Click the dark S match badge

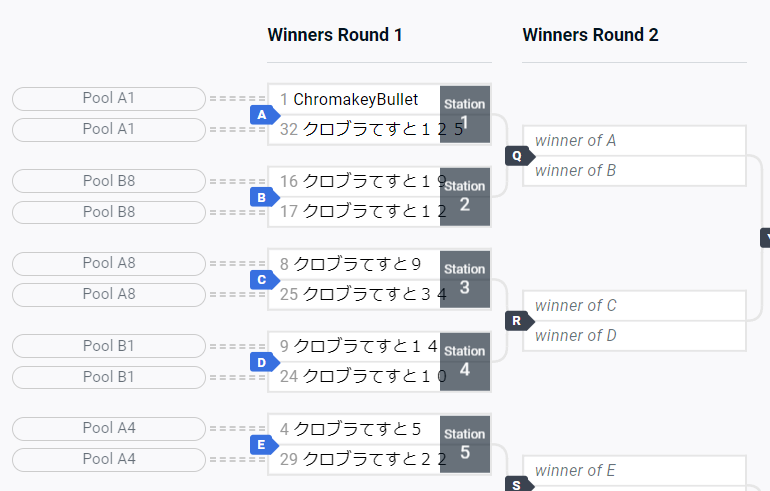[519, 484]
